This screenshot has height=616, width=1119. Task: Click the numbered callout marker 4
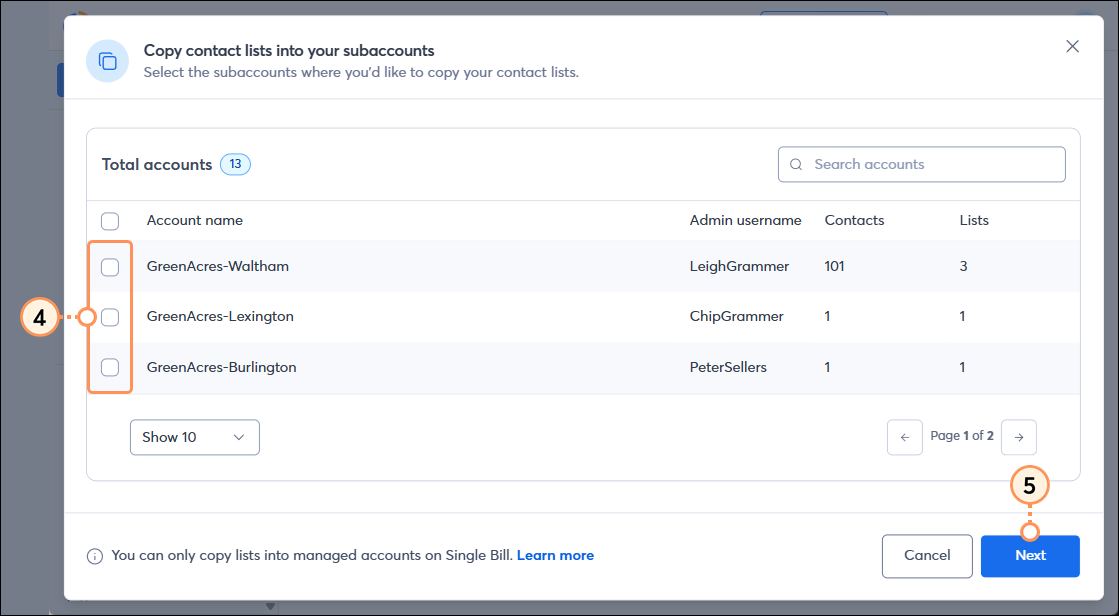pos(40,317)
